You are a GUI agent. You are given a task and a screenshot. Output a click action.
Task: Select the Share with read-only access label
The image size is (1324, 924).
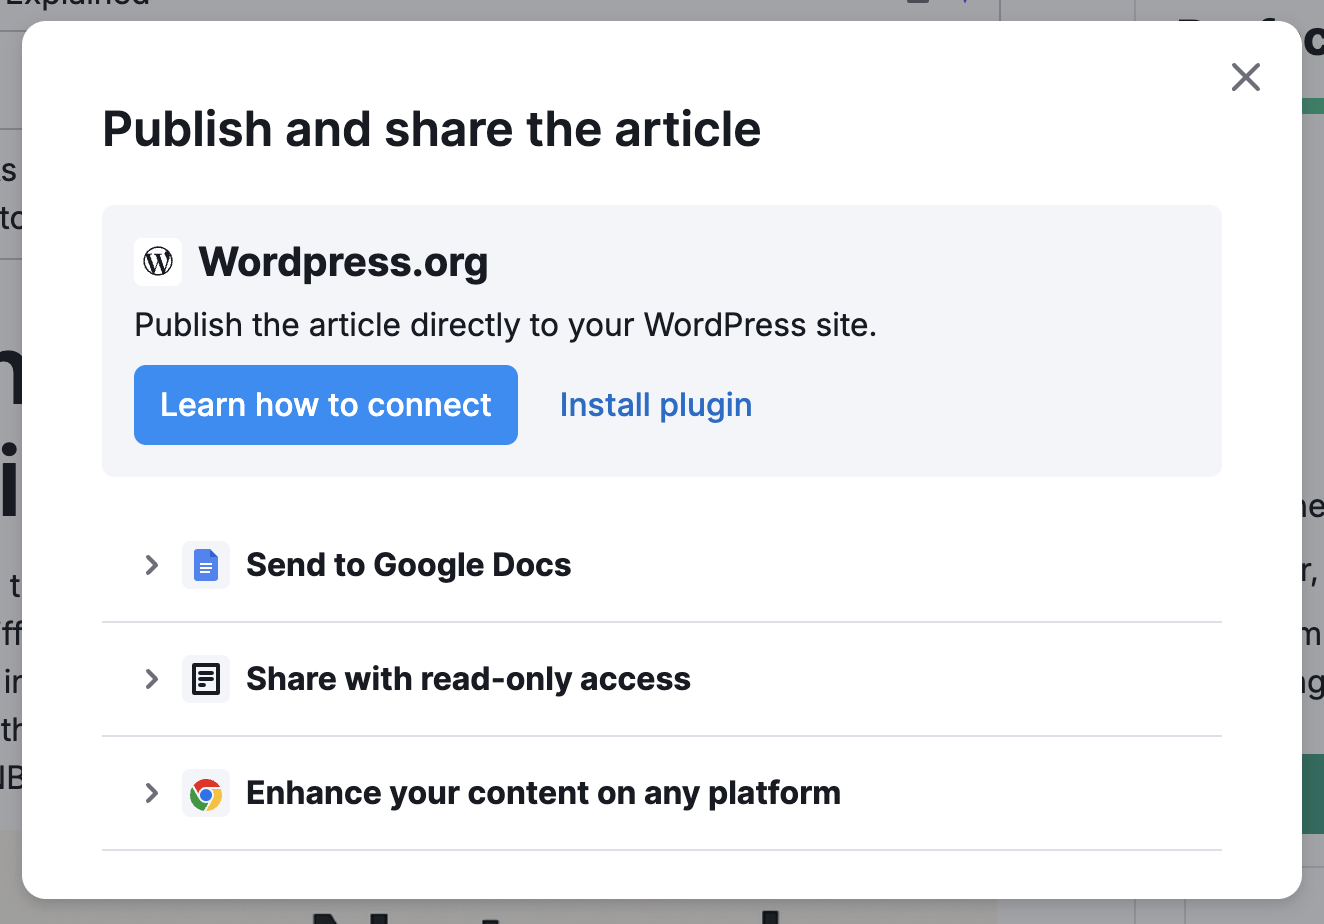pyautogui.click(x=468, y=679)
